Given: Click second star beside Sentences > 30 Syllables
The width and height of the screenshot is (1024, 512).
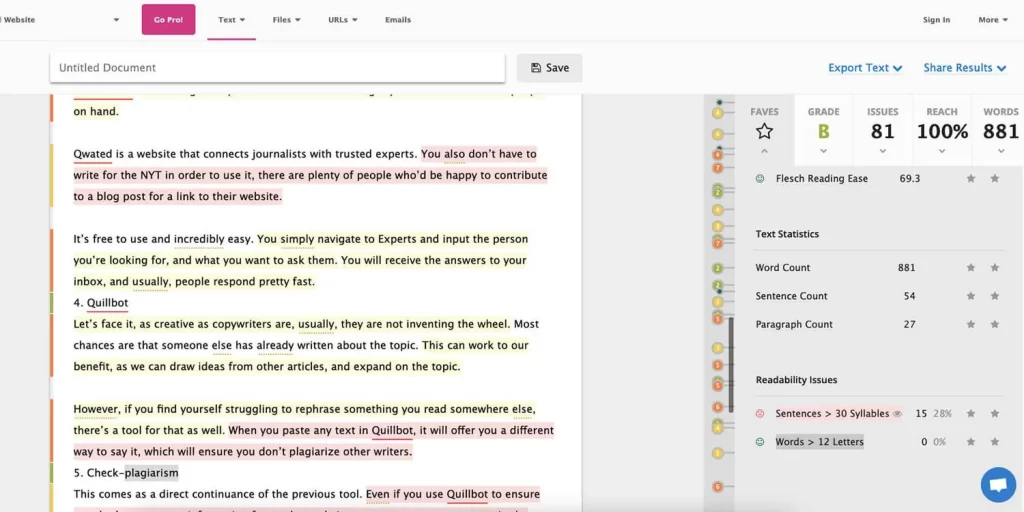Looking at the screenshot, I should point(995,413).
